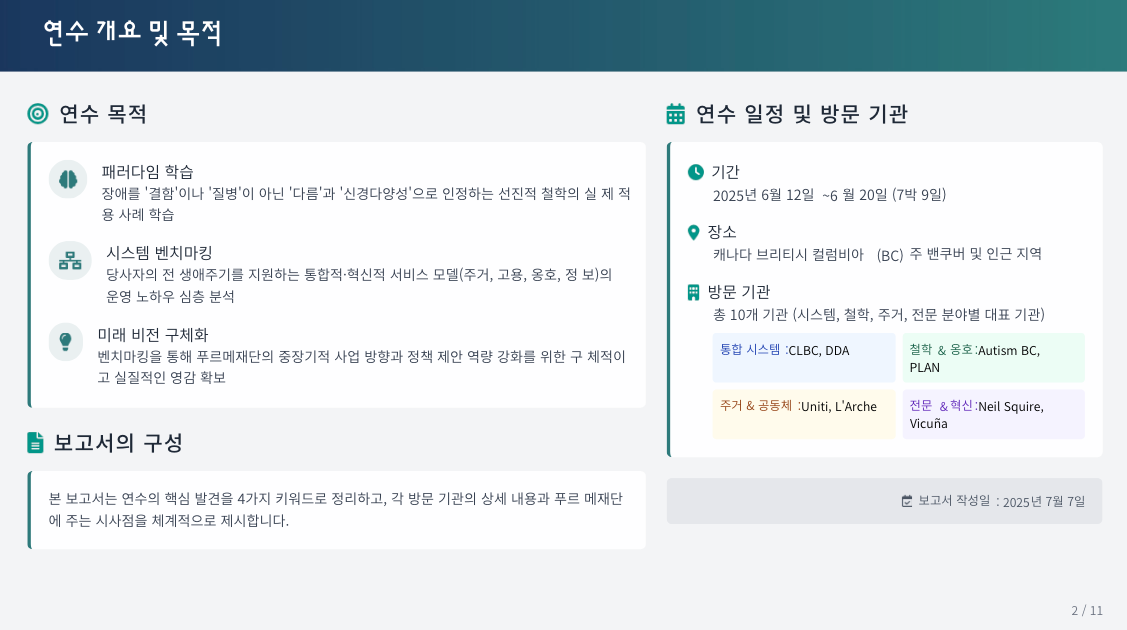Click the 방문 기관 label

pos(739,292)
